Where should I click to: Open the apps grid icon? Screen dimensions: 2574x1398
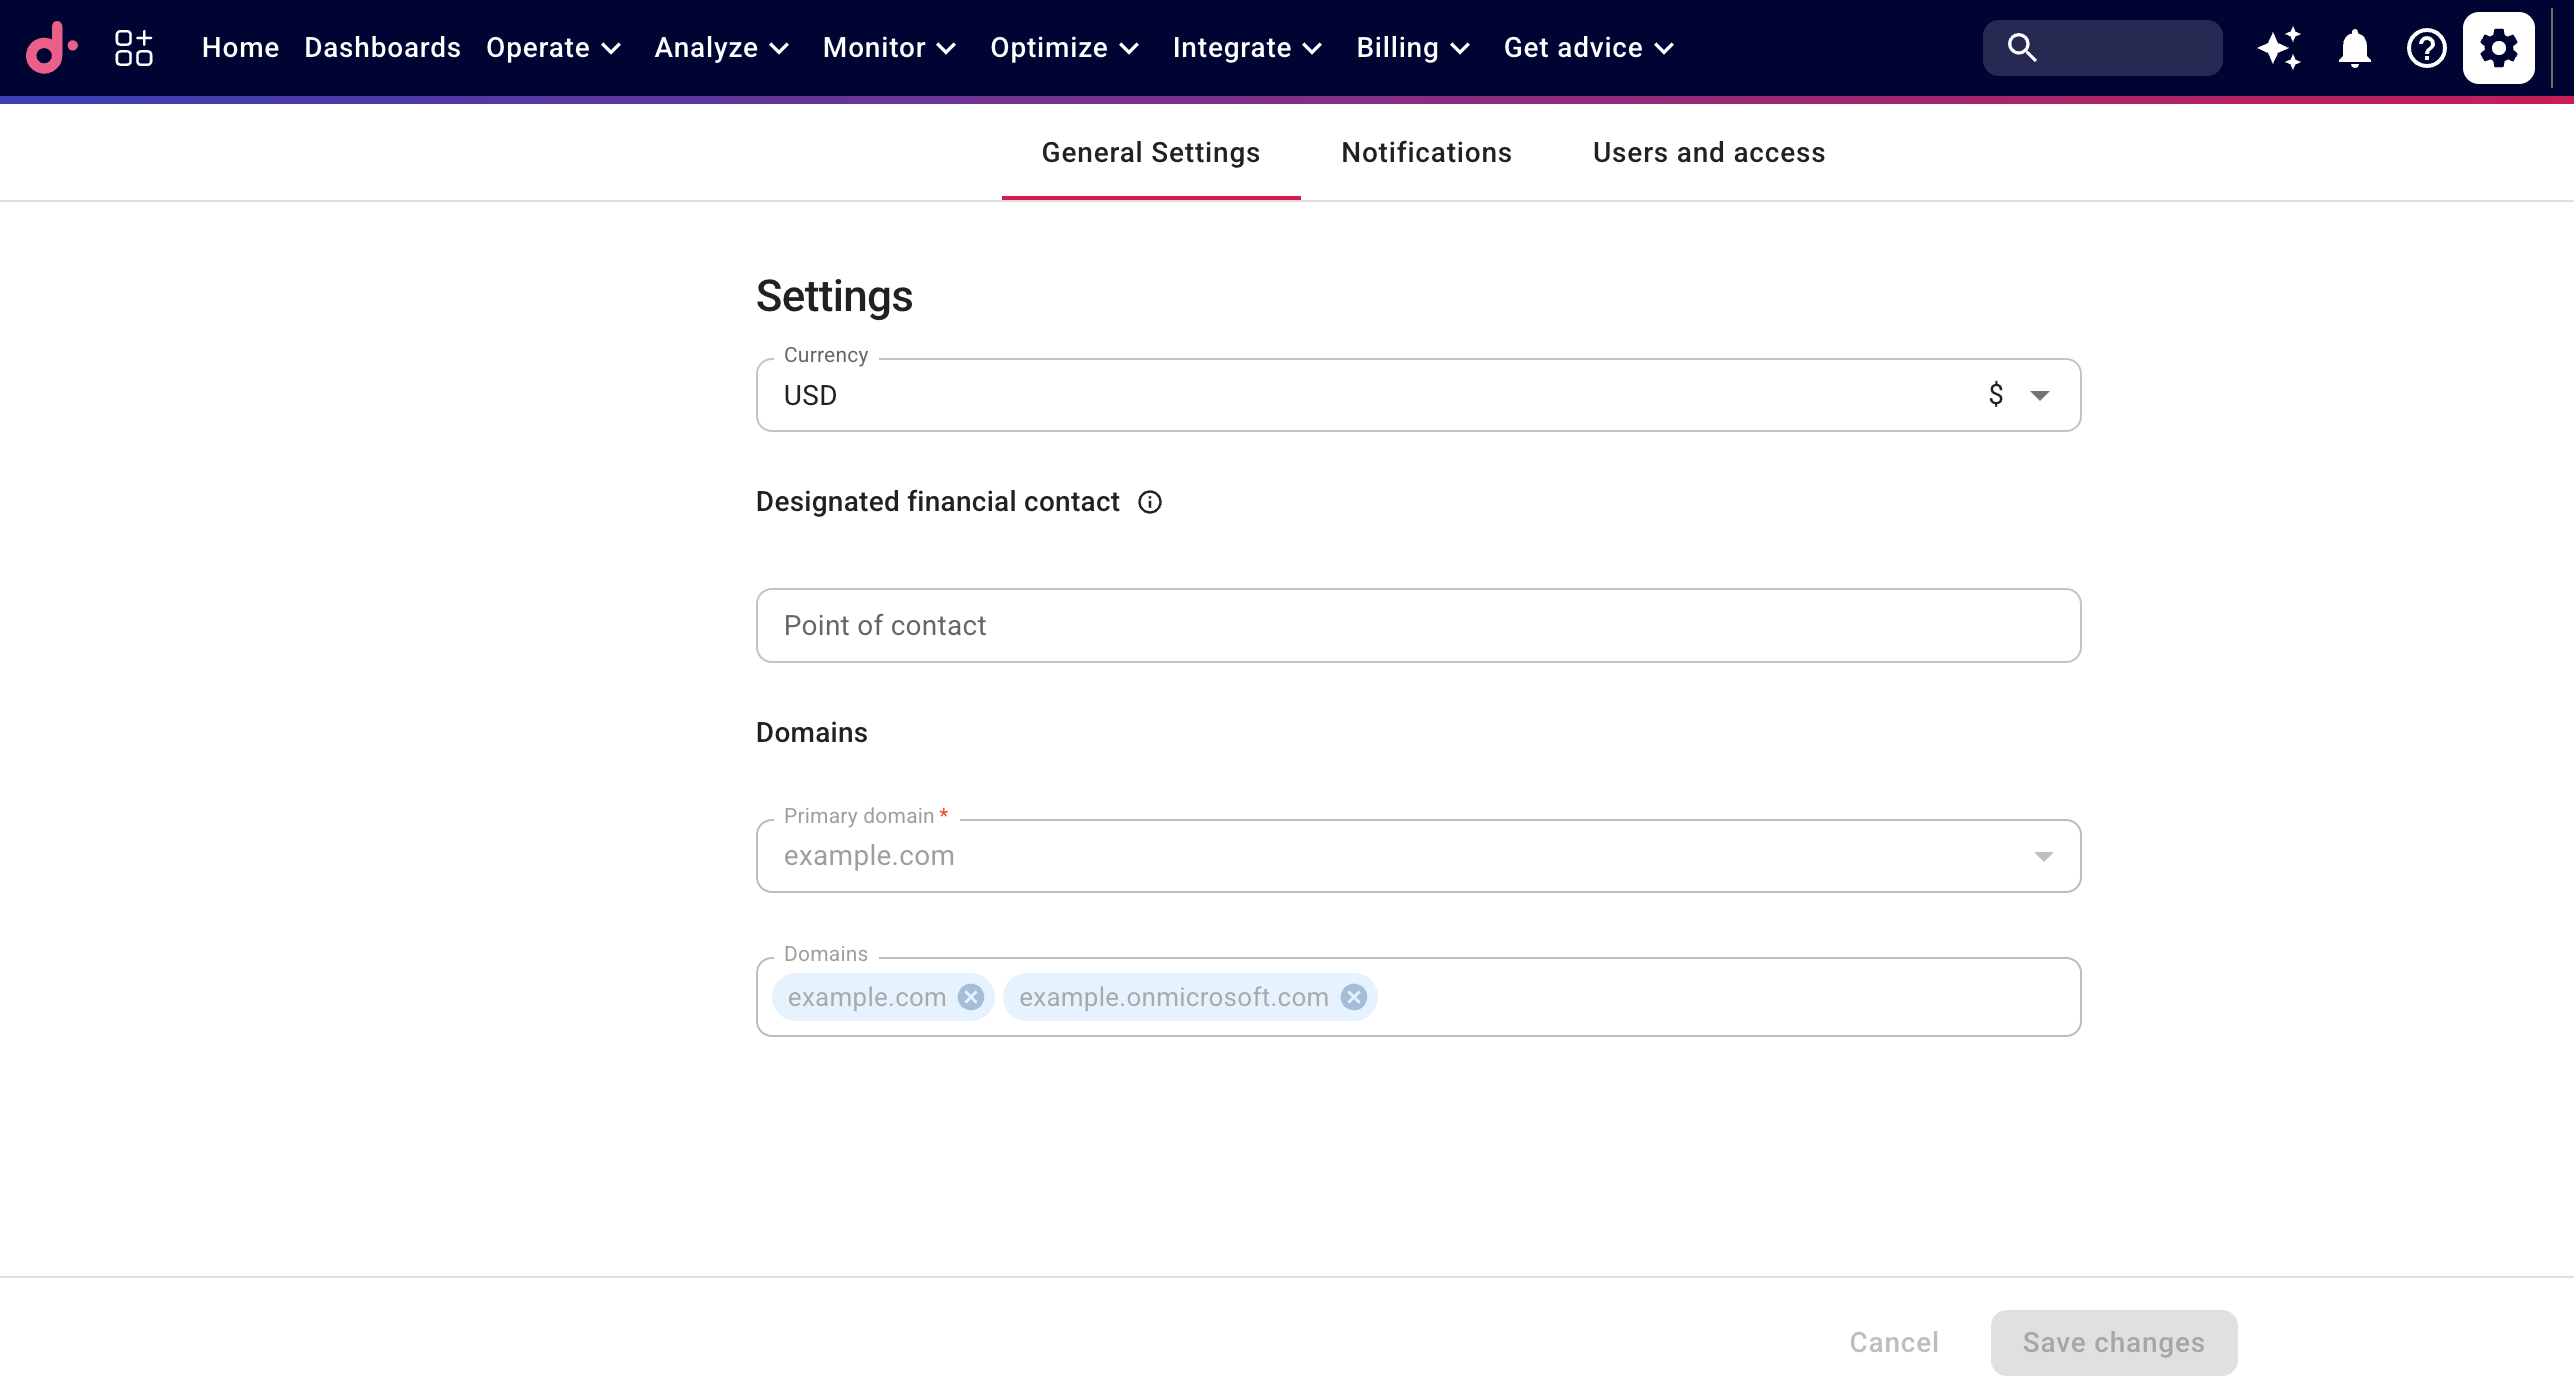133,47
